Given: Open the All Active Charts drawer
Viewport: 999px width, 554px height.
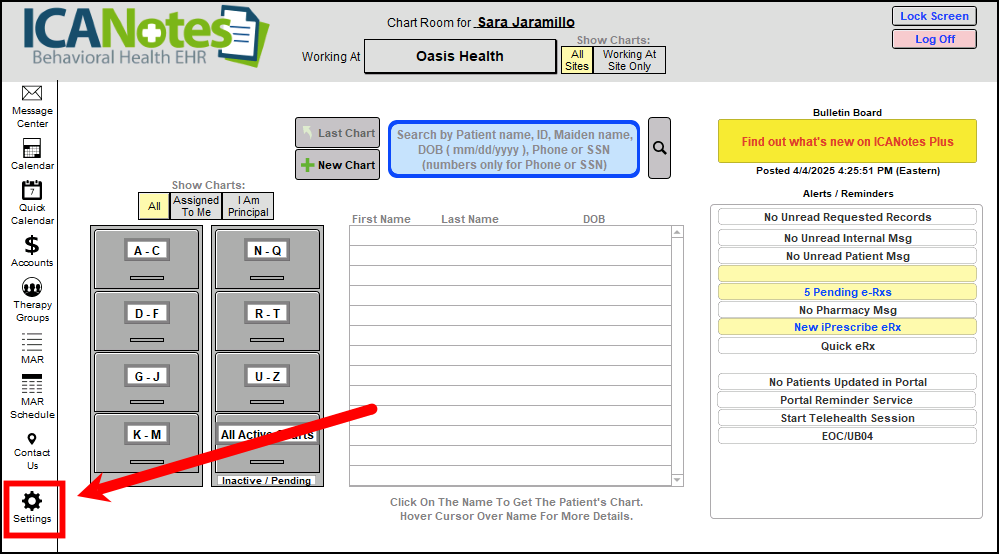Looking at the screenshot, I should pyautogui.click(x=268, y=443).
